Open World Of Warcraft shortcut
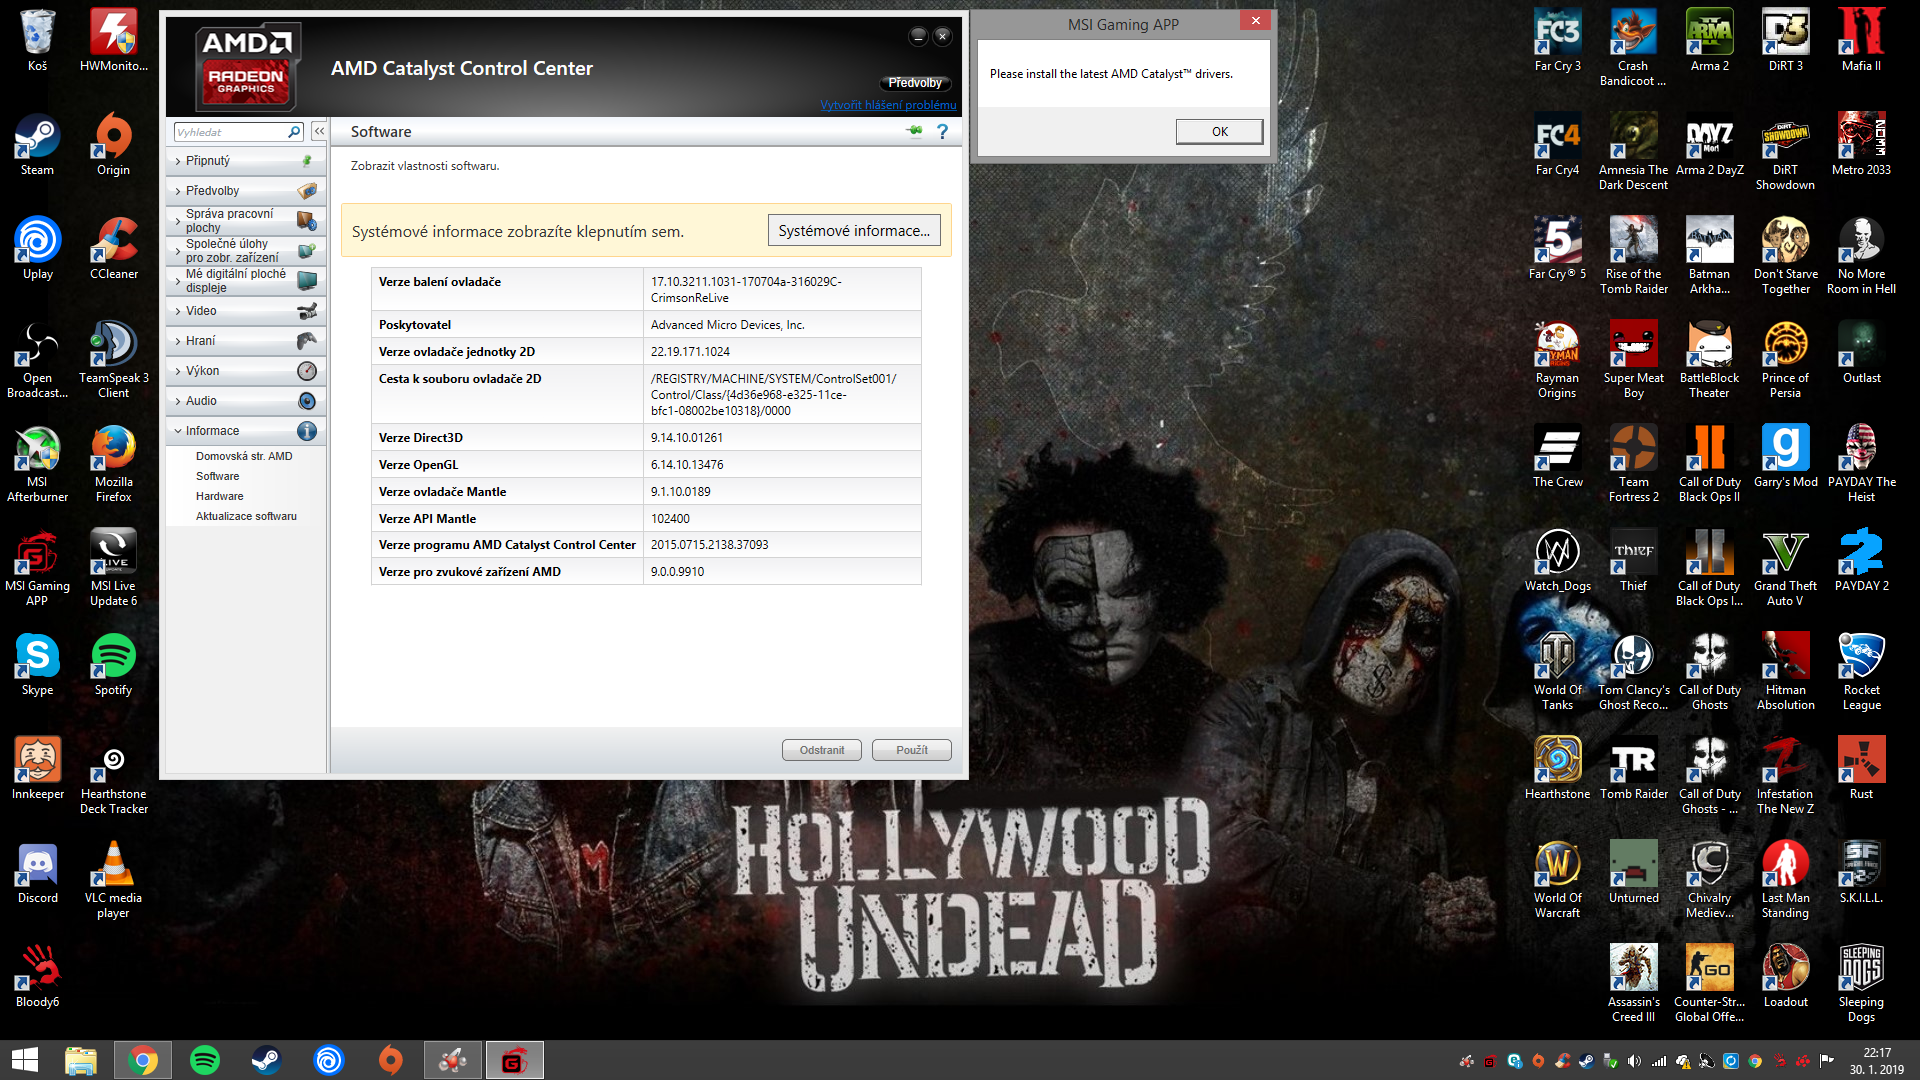The image size is (1920, 1080). [x=1557, y=880]
